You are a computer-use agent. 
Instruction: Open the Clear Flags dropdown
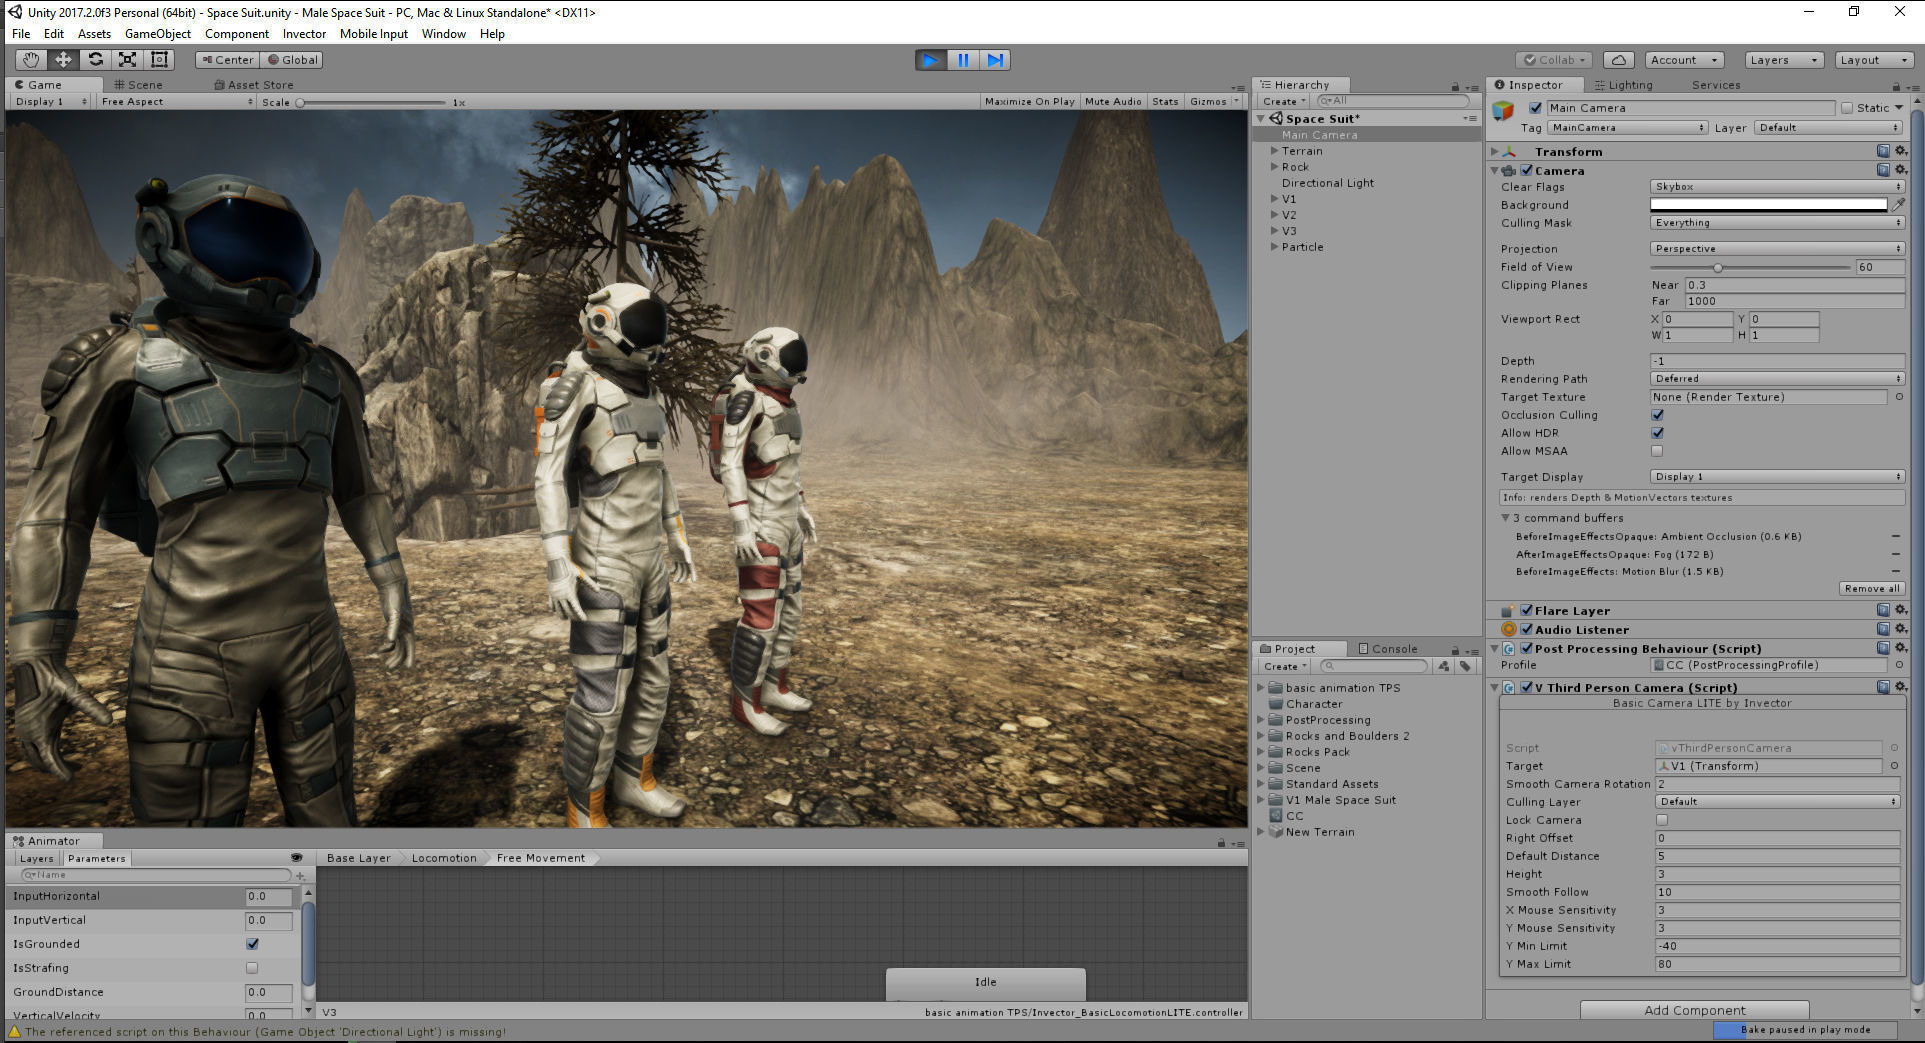[x=1776, y=187]
